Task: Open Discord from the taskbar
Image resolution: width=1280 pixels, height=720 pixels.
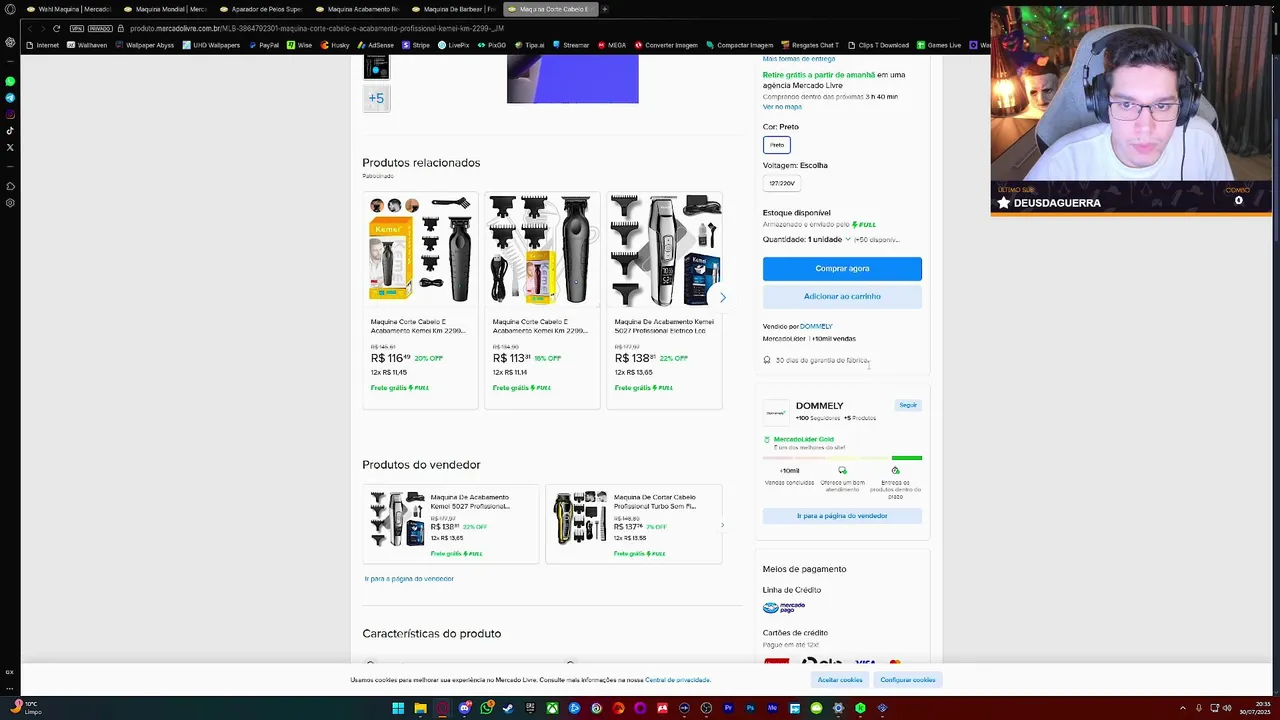Action: point(465,708)
